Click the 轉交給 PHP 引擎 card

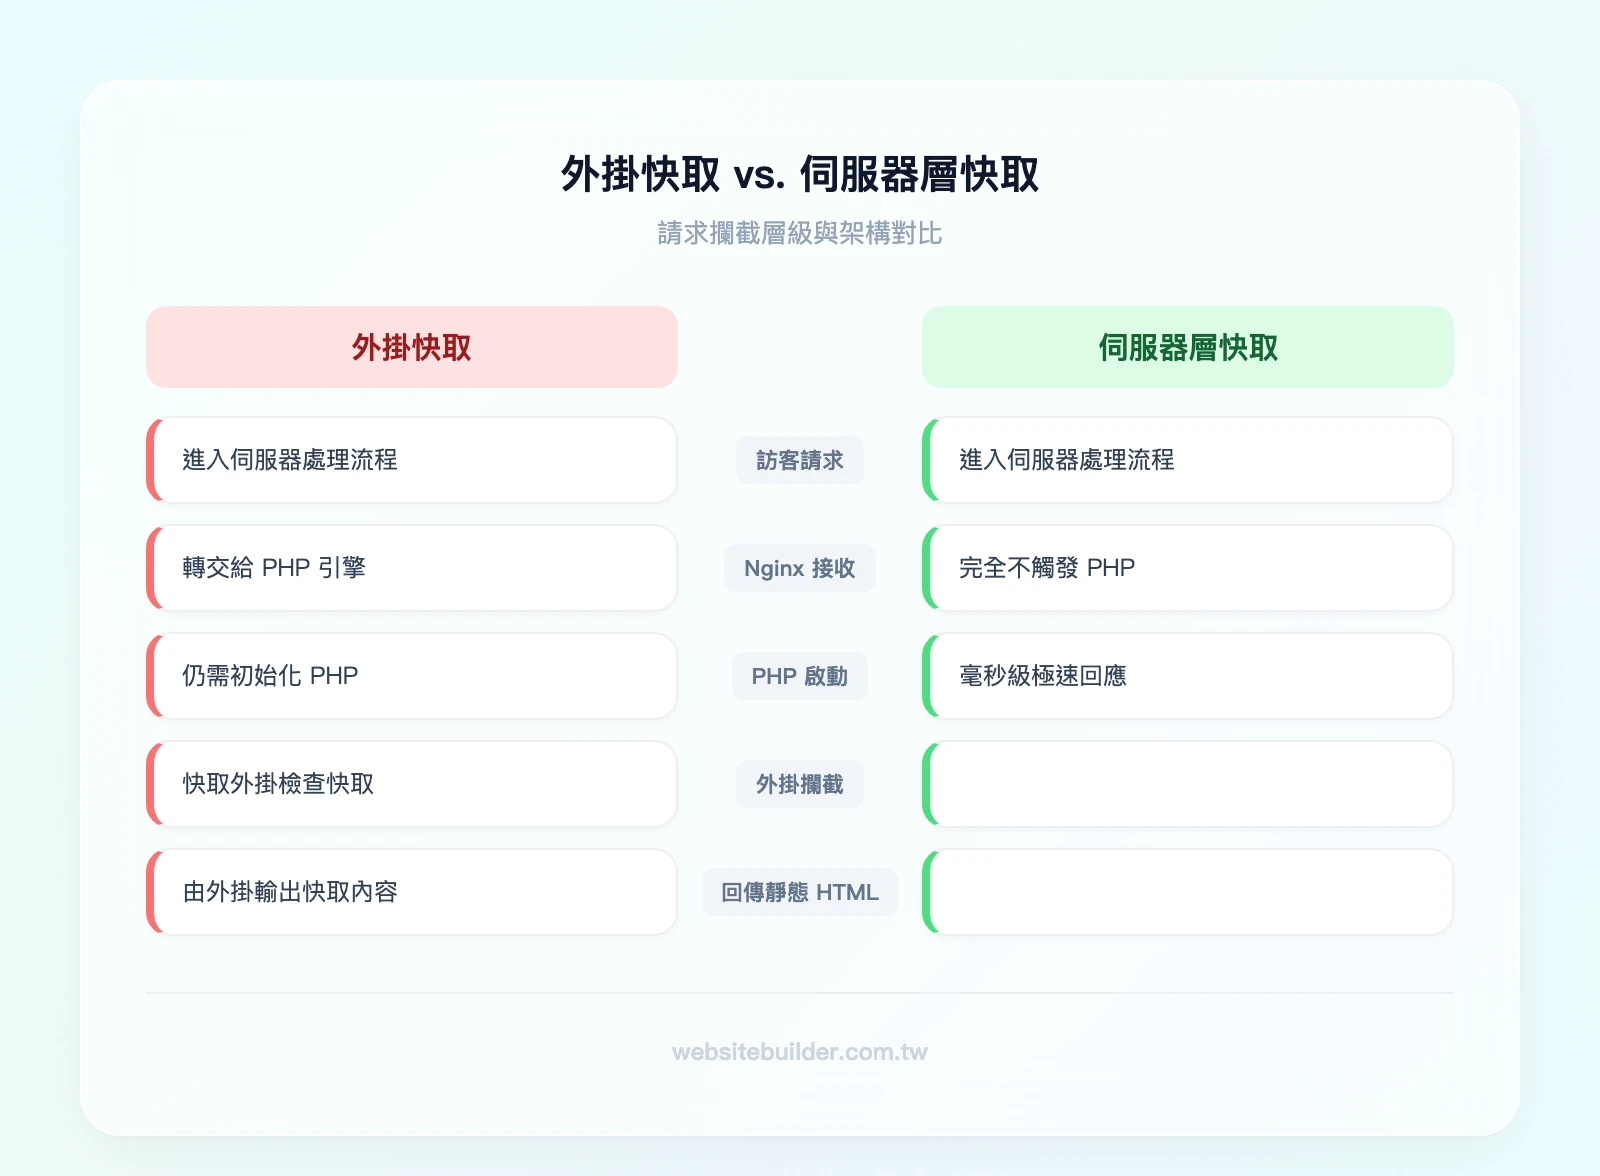pyautogui.click(x=411, y=568)
